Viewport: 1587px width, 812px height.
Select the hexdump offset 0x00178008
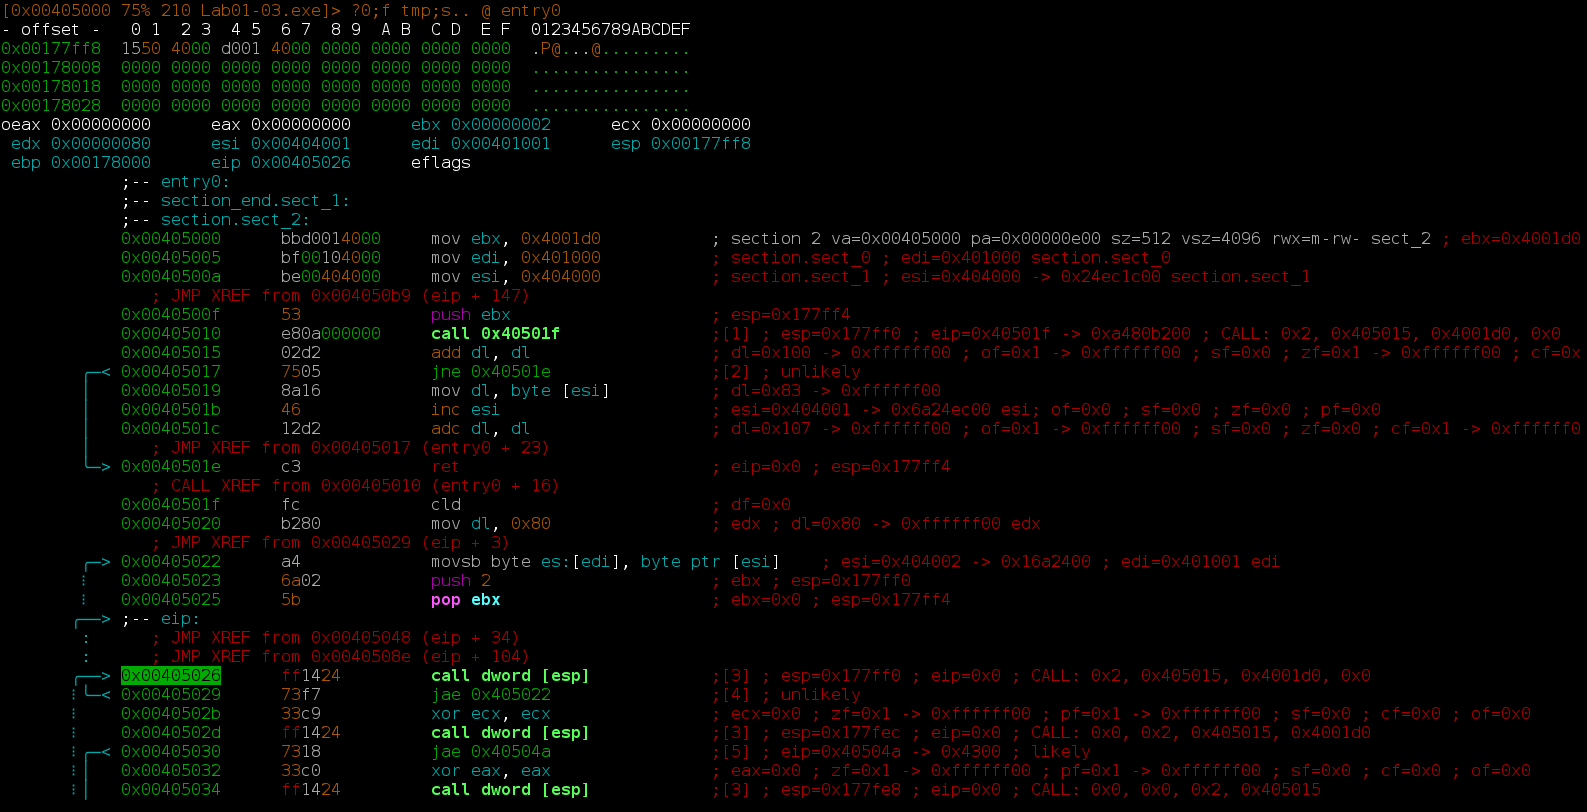(51, 67)
